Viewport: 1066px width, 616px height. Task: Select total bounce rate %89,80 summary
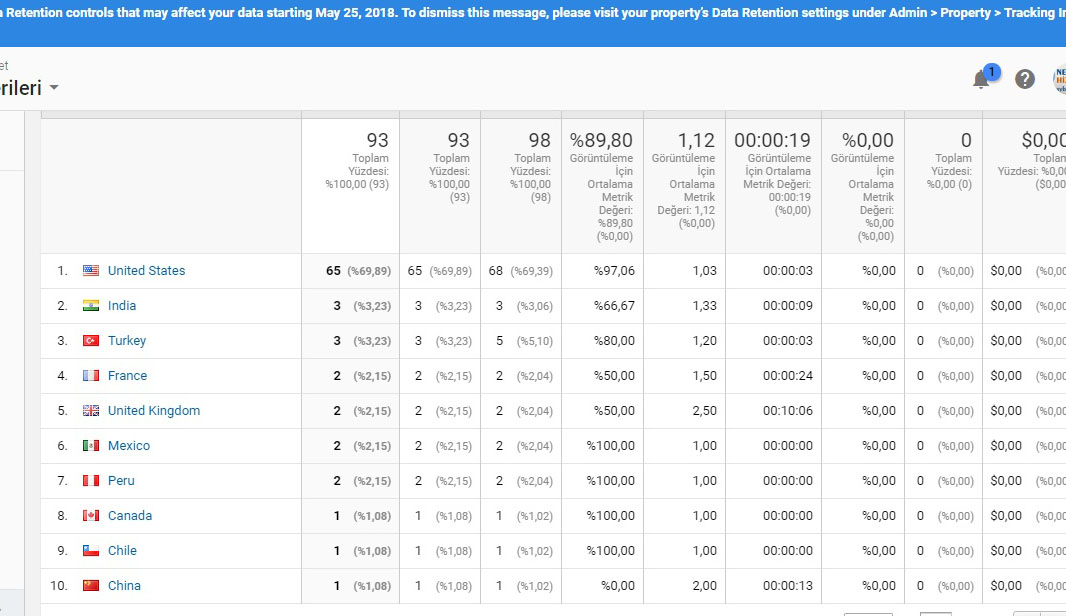[601, 140]
